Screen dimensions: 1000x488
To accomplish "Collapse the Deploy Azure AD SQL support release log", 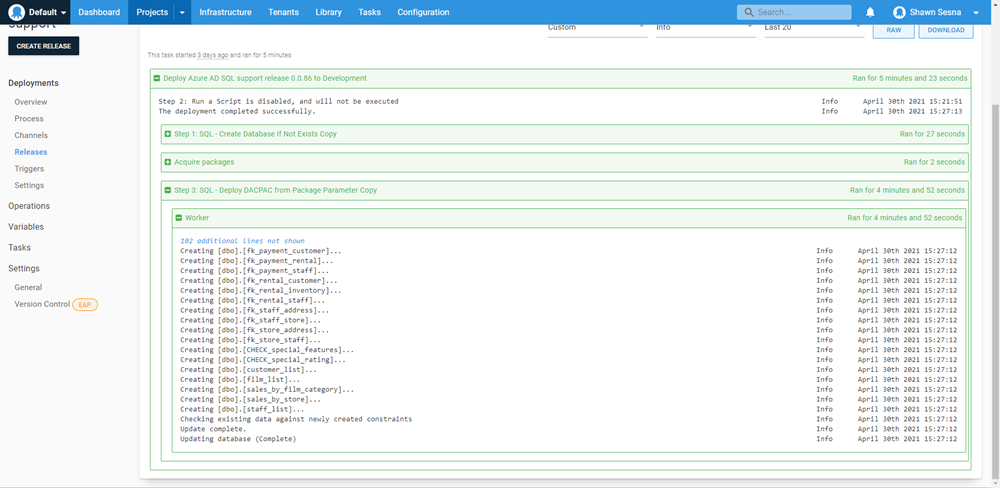I will (157, 78).
